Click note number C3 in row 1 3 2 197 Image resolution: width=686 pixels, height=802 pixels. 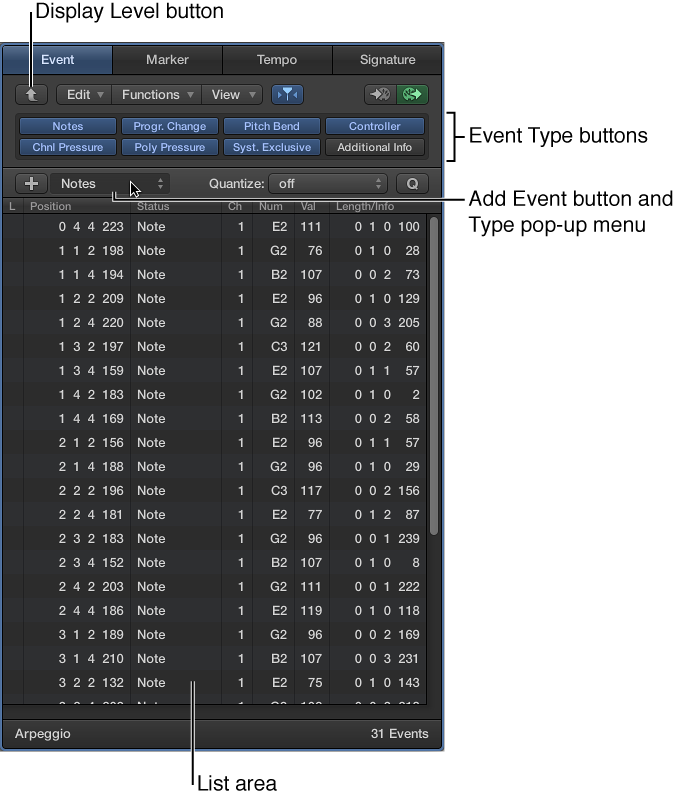coord(279,347)
